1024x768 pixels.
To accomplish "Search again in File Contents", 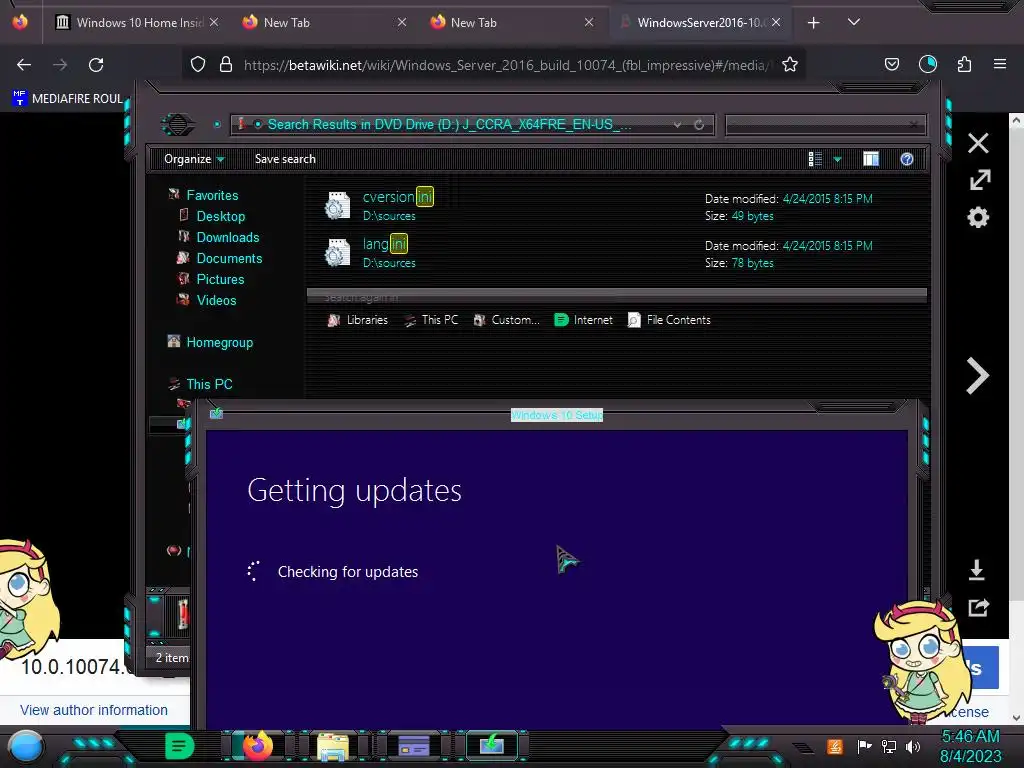I will click(669, 320).
